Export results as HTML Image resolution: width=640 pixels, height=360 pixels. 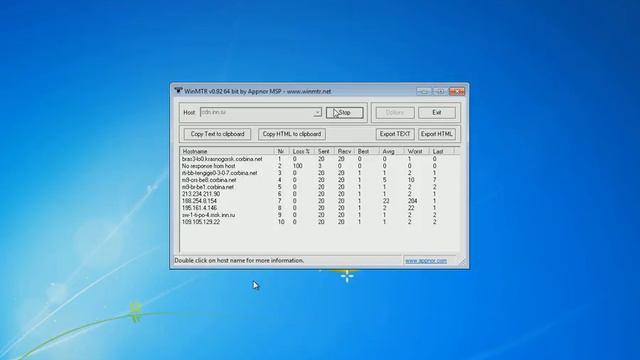(437, 134)
